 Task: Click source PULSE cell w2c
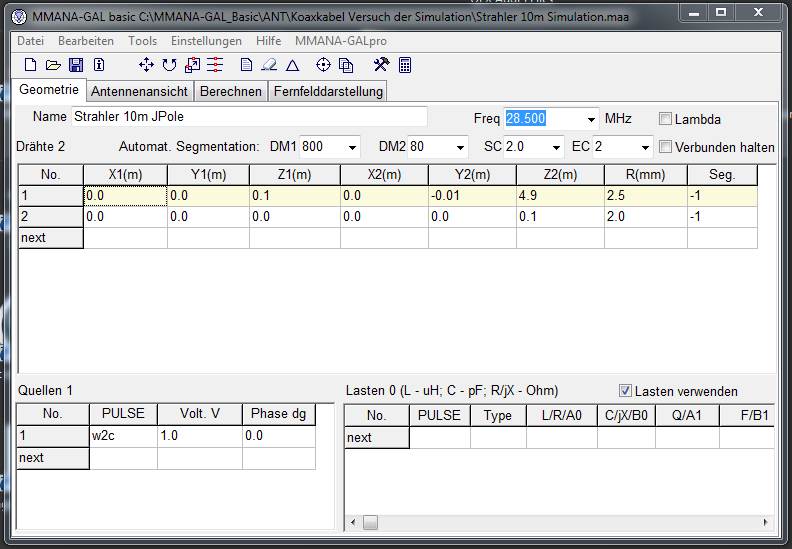(123, 436)
